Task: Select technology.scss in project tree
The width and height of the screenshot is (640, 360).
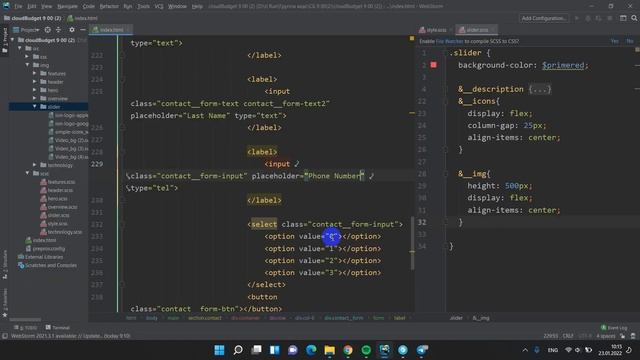Action: pyautogui.click(x=61, y=232)
